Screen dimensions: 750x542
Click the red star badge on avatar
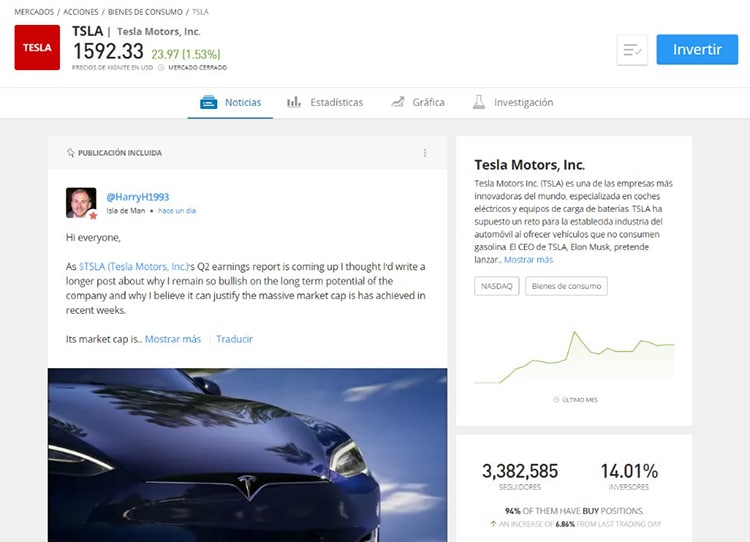93,215
